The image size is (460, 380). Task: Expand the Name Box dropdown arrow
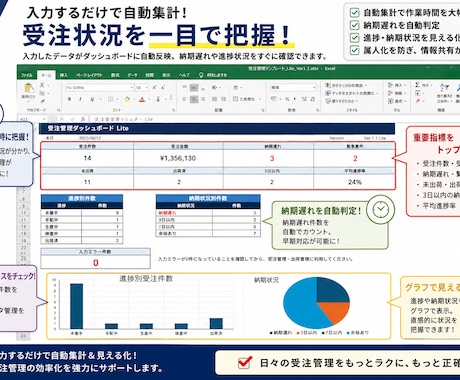pos(45,119)
